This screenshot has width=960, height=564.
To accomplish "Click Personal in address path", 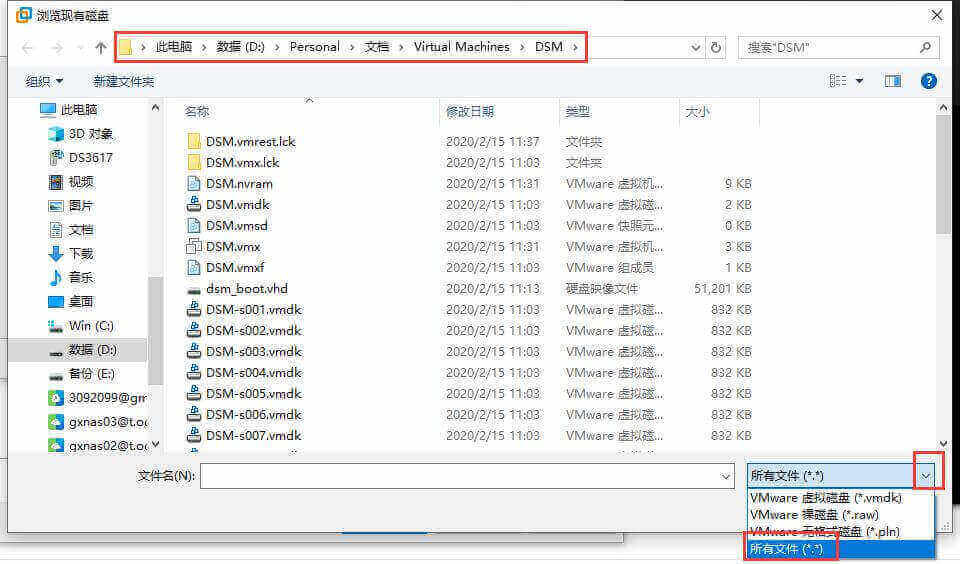I will click(x=314, y=47).
